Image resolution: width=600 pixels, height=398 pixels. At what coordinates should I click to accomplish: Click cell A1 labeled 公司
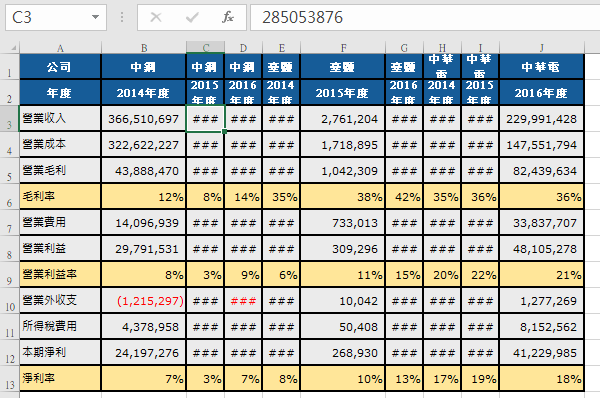point(60,67)
